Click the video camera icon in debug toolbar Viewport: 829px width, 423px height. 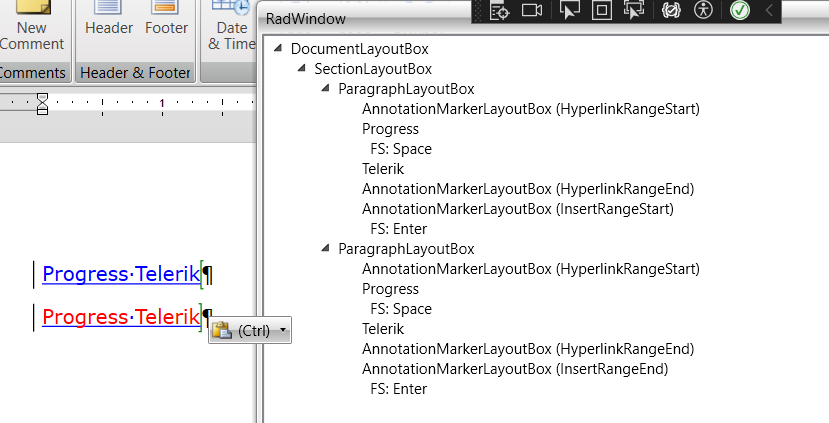(x=532, y=10)
